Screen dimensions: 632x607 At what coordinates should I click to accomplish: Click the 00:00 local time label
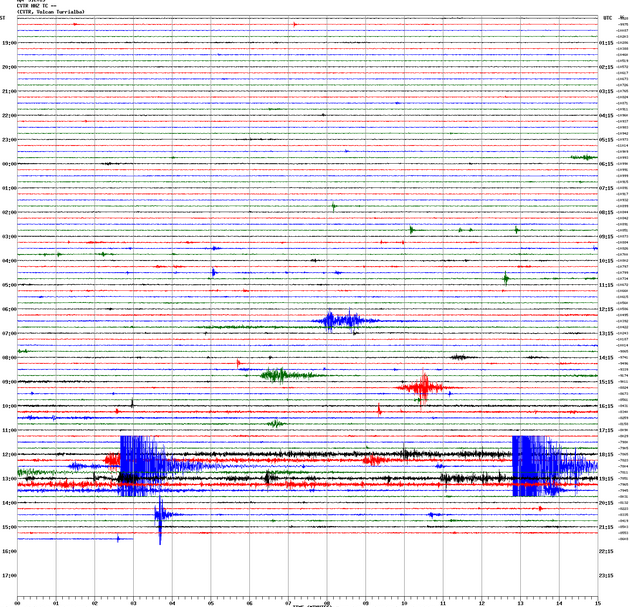(x=9, y=164)
